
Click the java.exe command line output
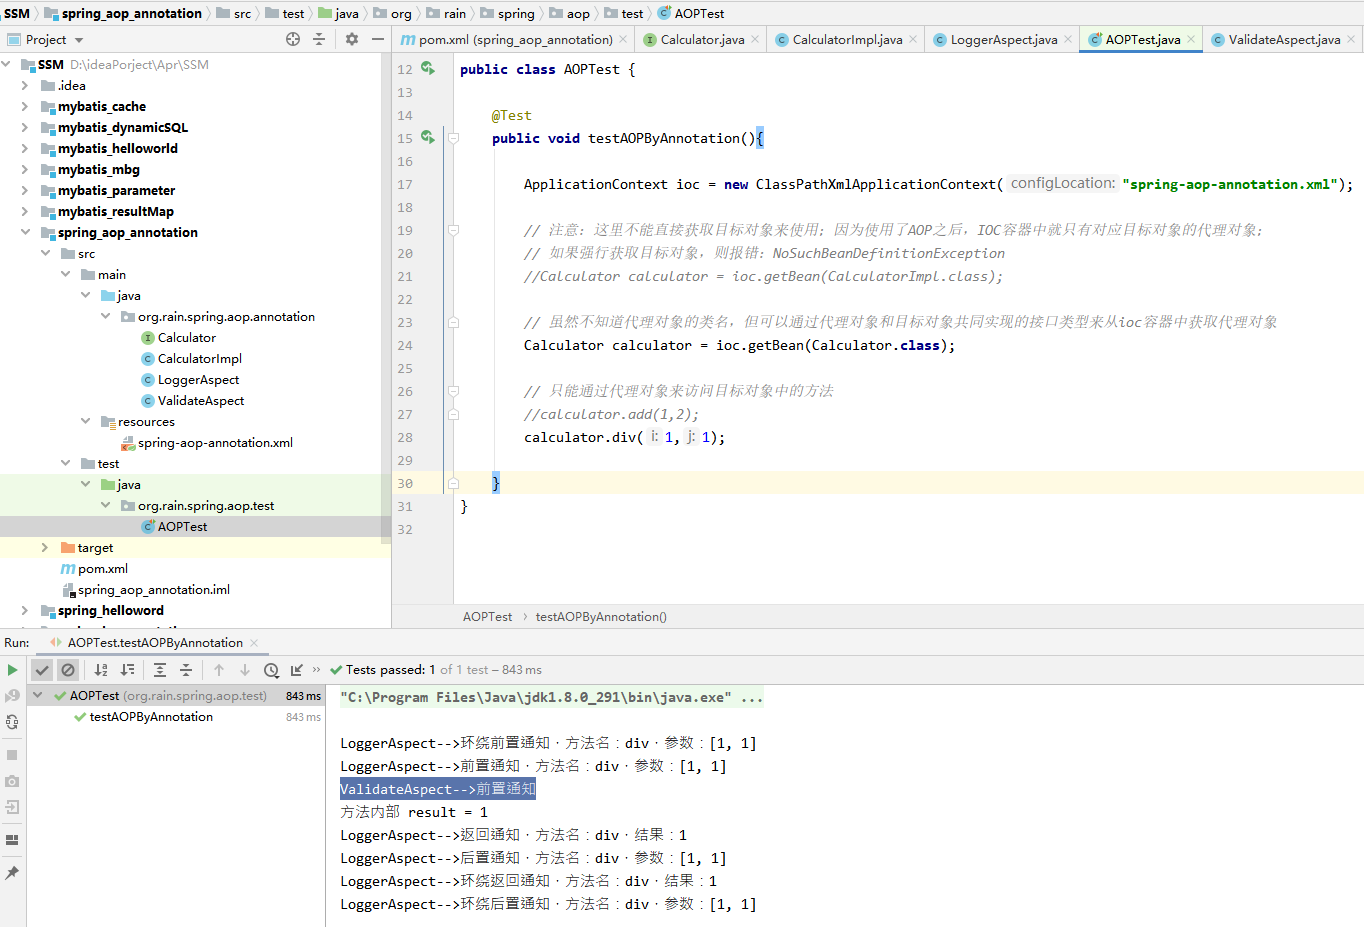(x=551, y=698)
